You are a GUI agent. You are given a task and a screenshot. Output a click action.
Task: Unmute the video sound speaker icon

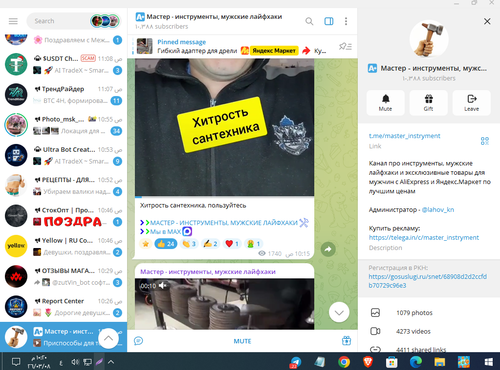click(x=163, y=286)
